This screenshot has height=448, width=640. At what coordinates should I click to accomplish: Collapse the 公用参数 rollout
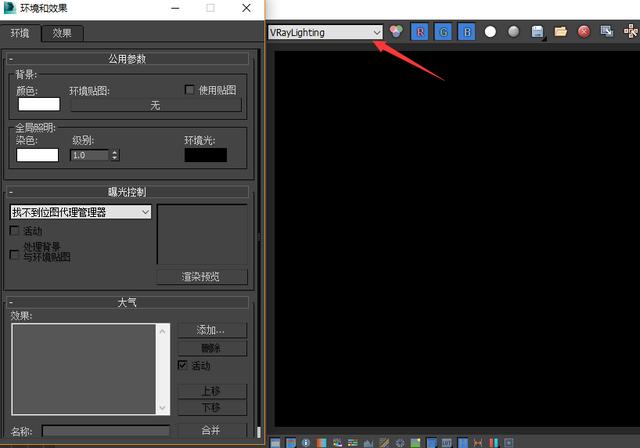pyautogui.click(x=128, y=59)
